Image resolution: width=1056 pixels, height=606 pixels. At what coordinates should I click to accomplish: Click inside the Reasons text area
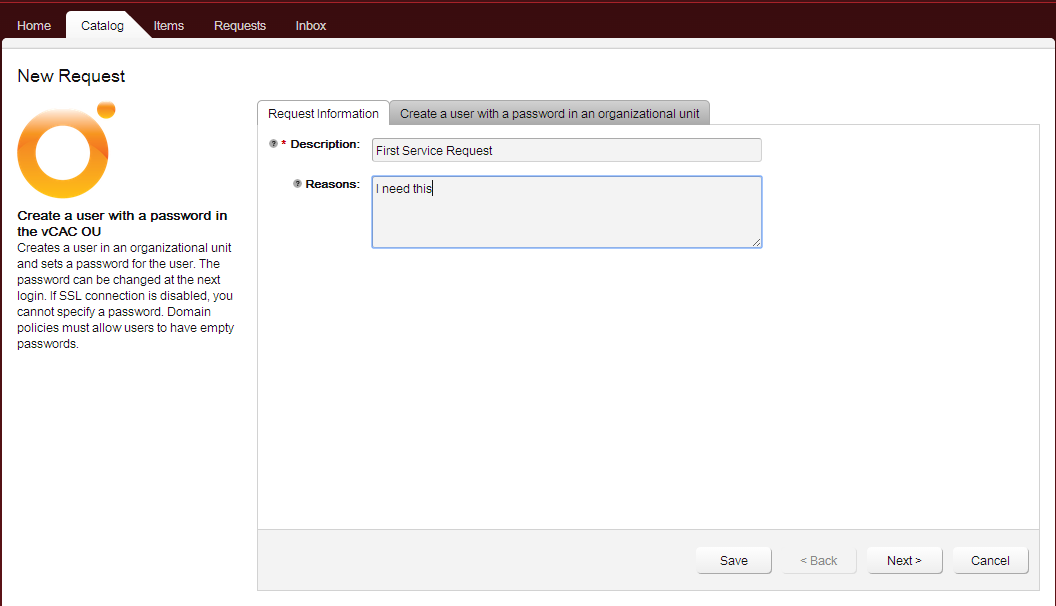click(566, 212)
